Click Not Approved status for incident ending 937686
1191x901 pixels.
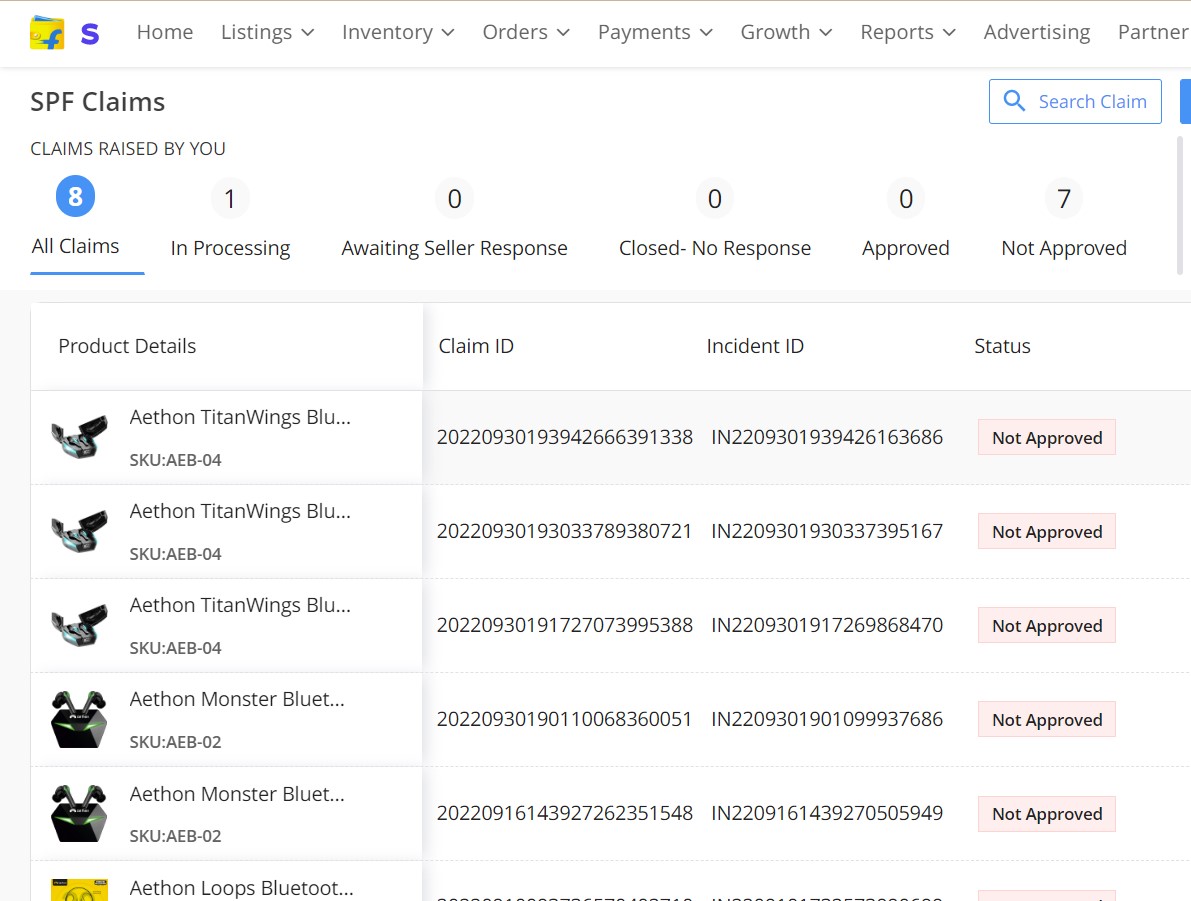[1047, 719]
